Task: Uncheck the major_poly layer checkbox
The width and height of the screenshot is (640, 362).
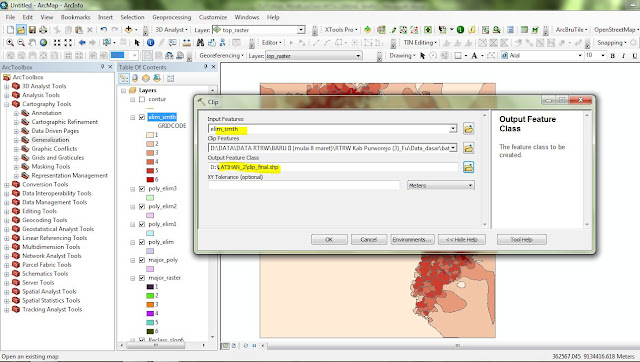Action: click(x=142, y=260)
